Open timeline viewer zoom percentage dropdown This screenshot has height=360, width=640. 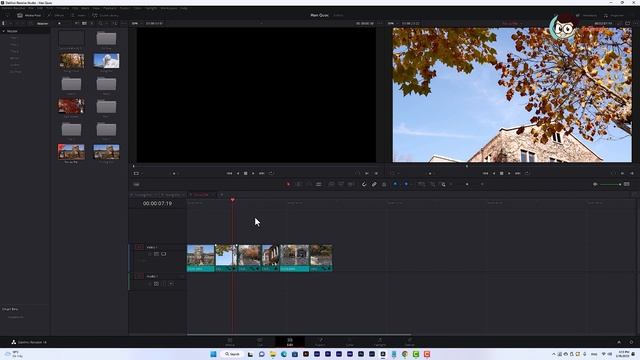[392, 23]
